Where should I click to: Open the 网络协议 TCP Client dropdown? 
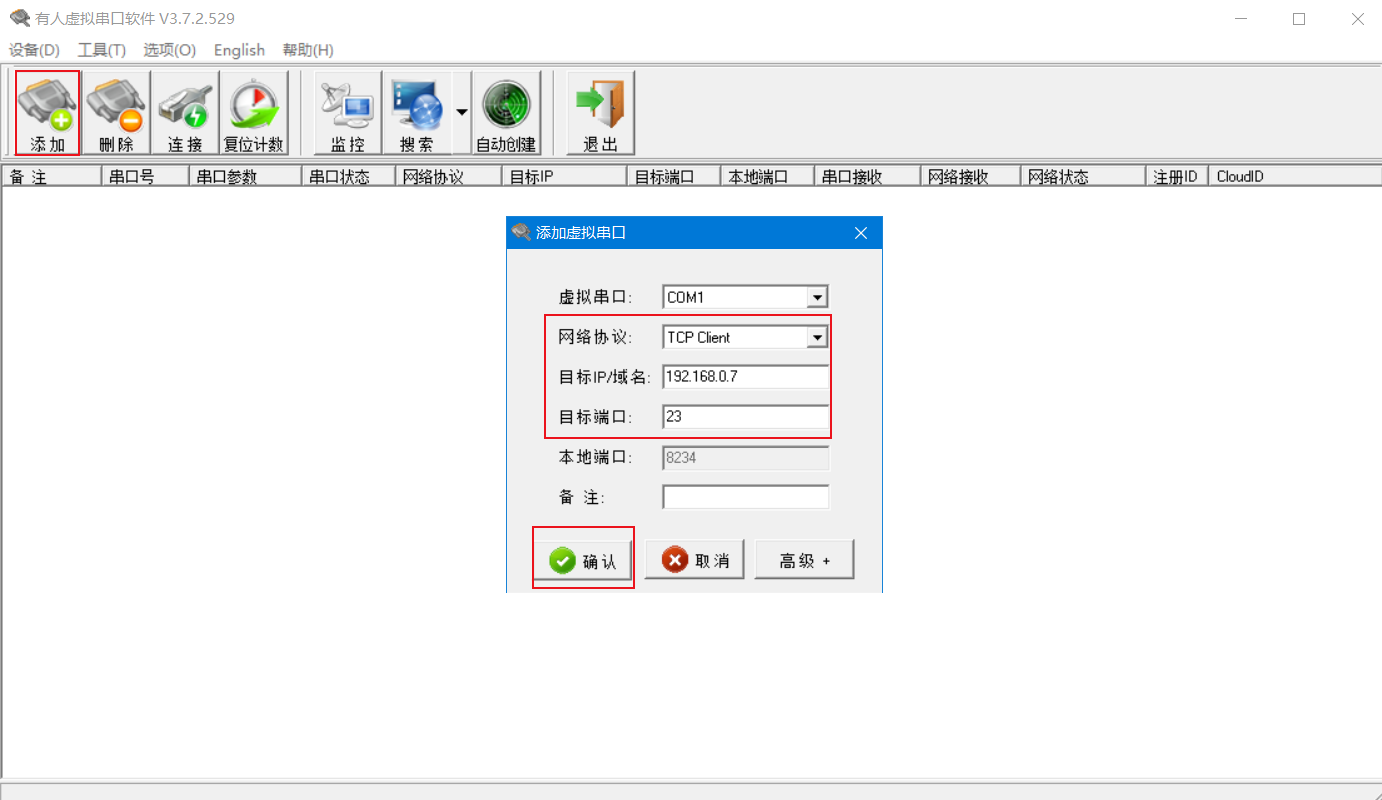817,337
